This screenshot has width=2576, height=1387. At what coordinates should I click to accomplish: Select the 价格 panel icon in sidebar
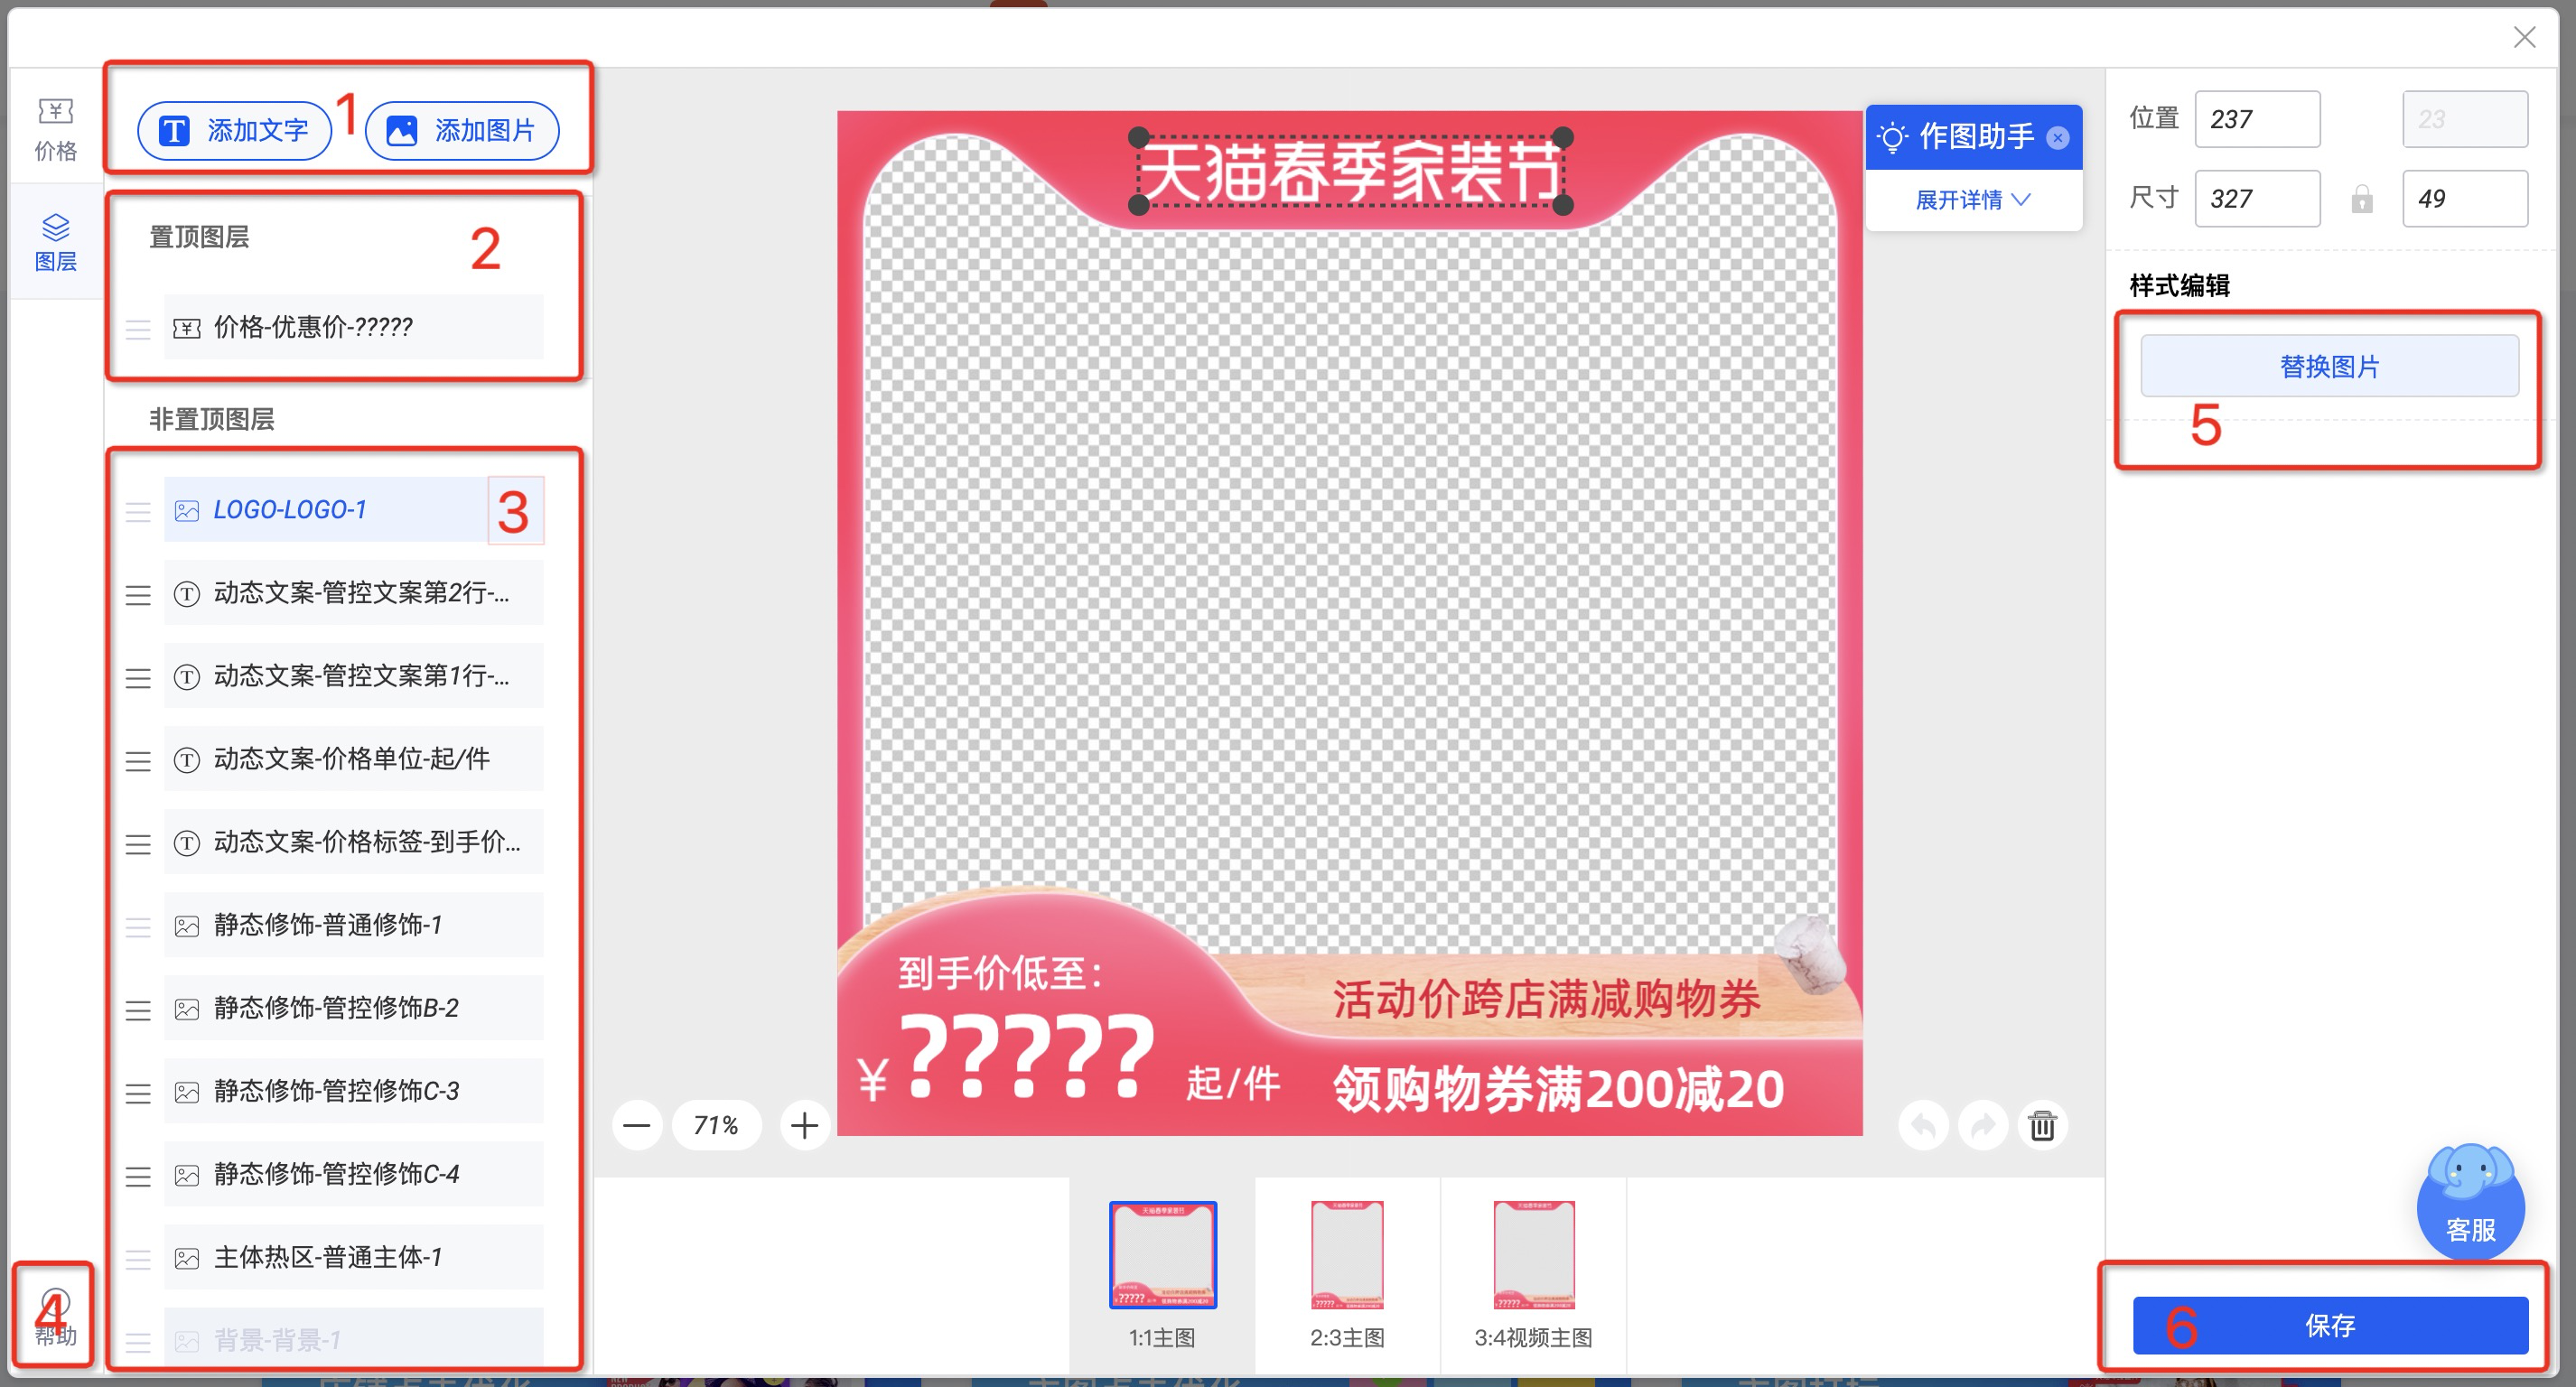[55, 120]
